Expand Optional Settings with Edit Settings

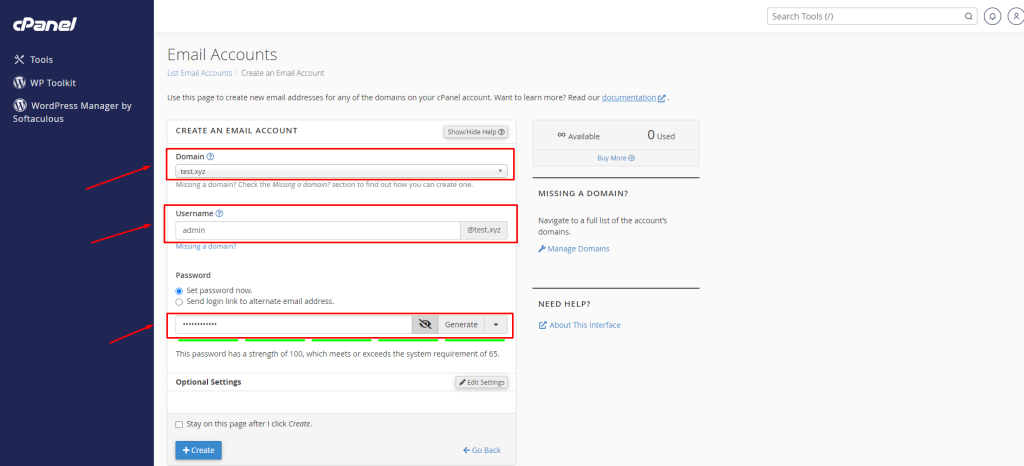click(482, 382)
